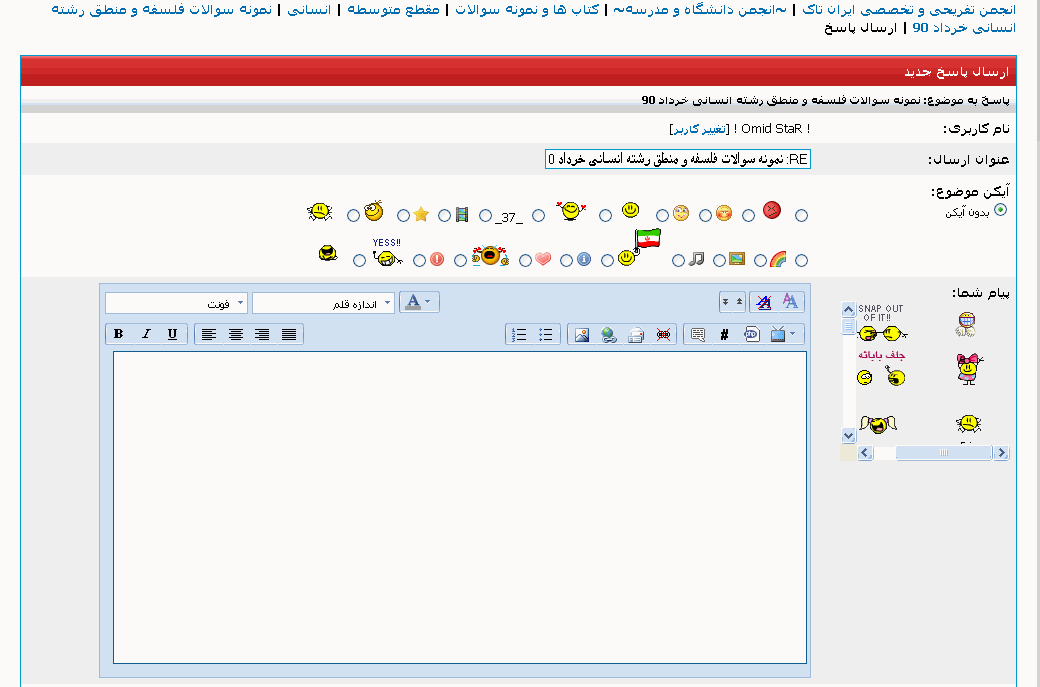
Task: Click inside the message text area
Action: (460, 507)
